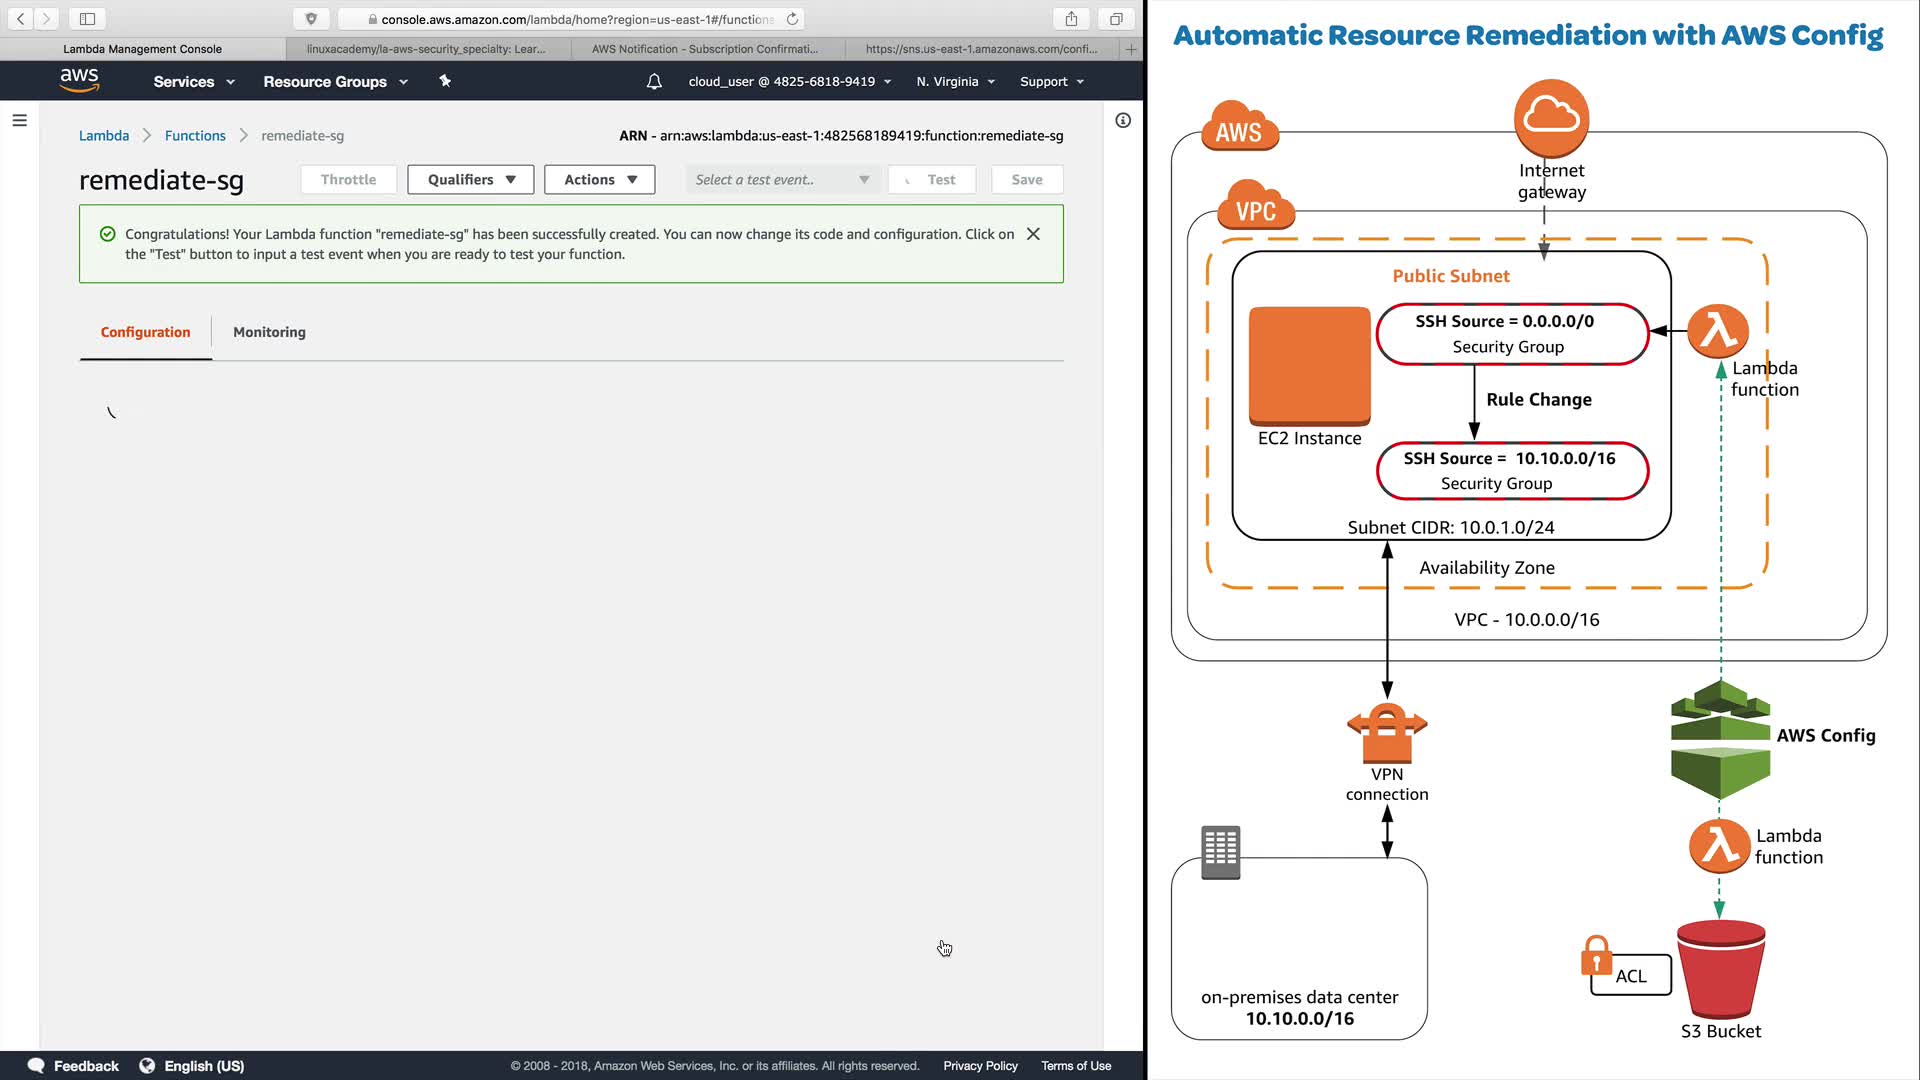Viewport: 1920px width, 1080px height.
Task: Reload the page in Safari
Action: coord(792,19)
